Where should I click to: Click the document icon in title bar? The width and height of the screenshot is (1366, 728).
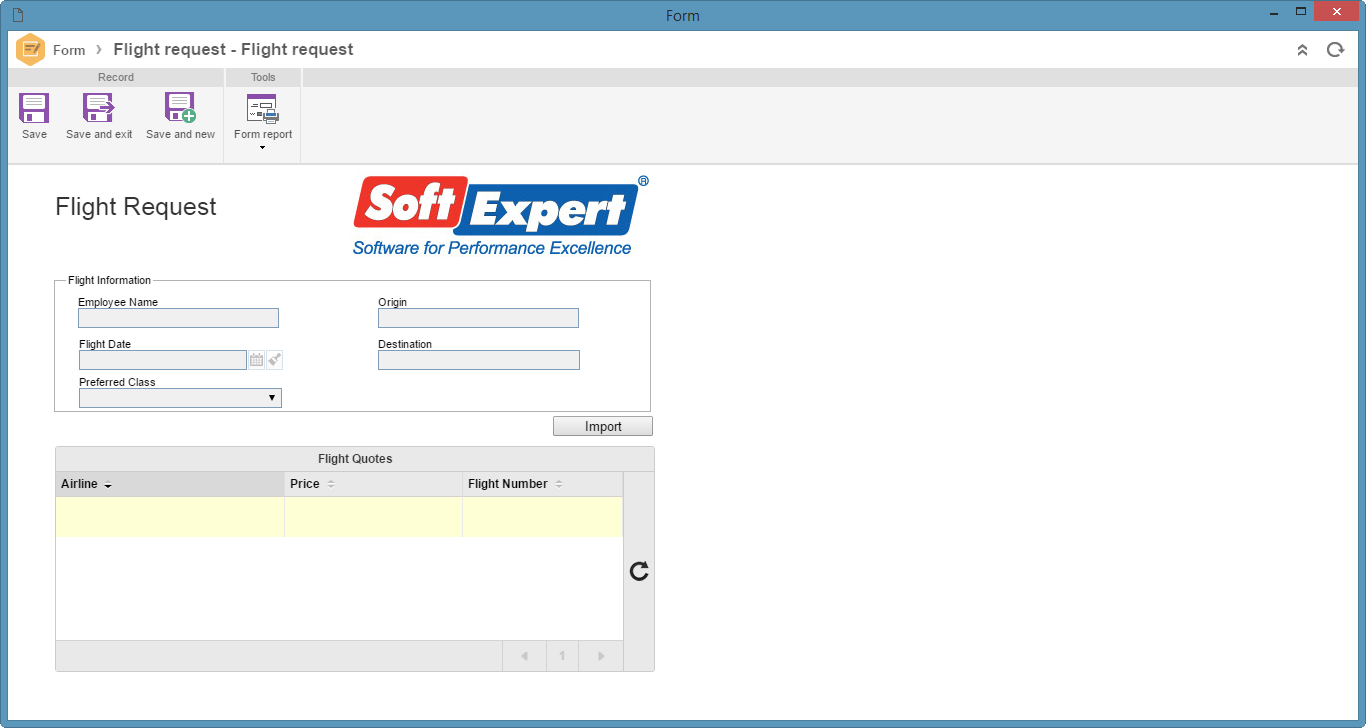click(17, 15)
